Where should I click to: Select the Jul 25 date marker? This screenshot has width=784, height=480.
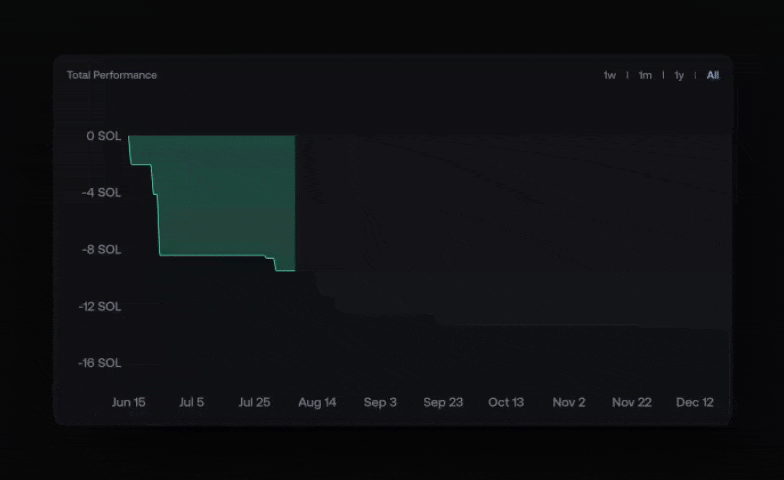(254, 403)
